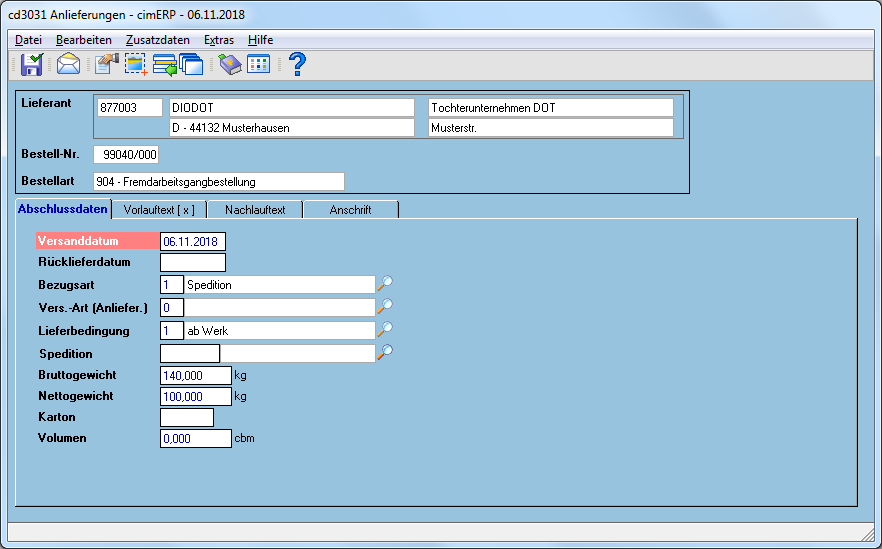The height and width of the screenshot is (549, 882).
Task: Click the Bruttogewicht field showing 140,000
Action: pos(196,375)
